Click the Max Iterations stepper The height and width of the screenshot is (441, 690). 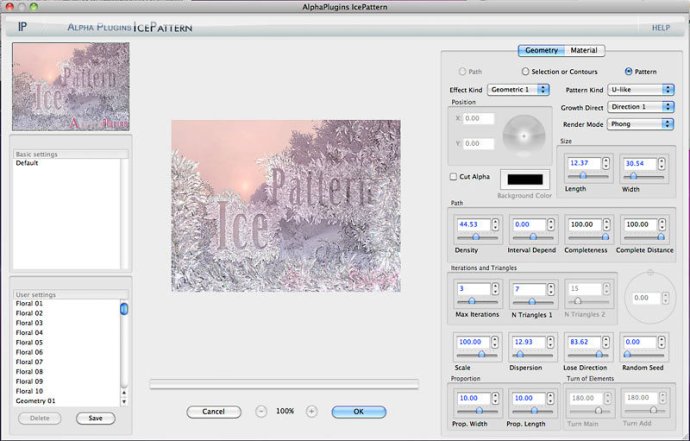[x=495, y=289]
